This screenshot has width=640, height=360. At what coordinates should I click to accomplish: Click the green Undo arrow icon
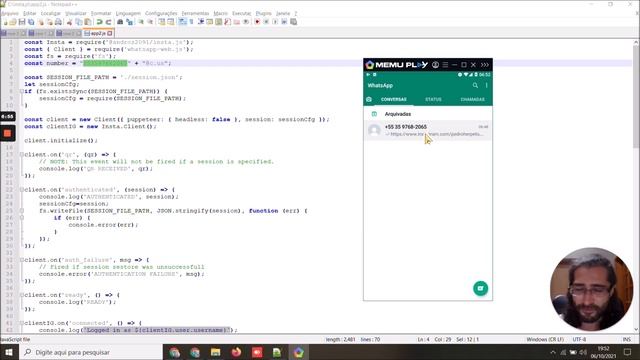[x=99, y=22]
